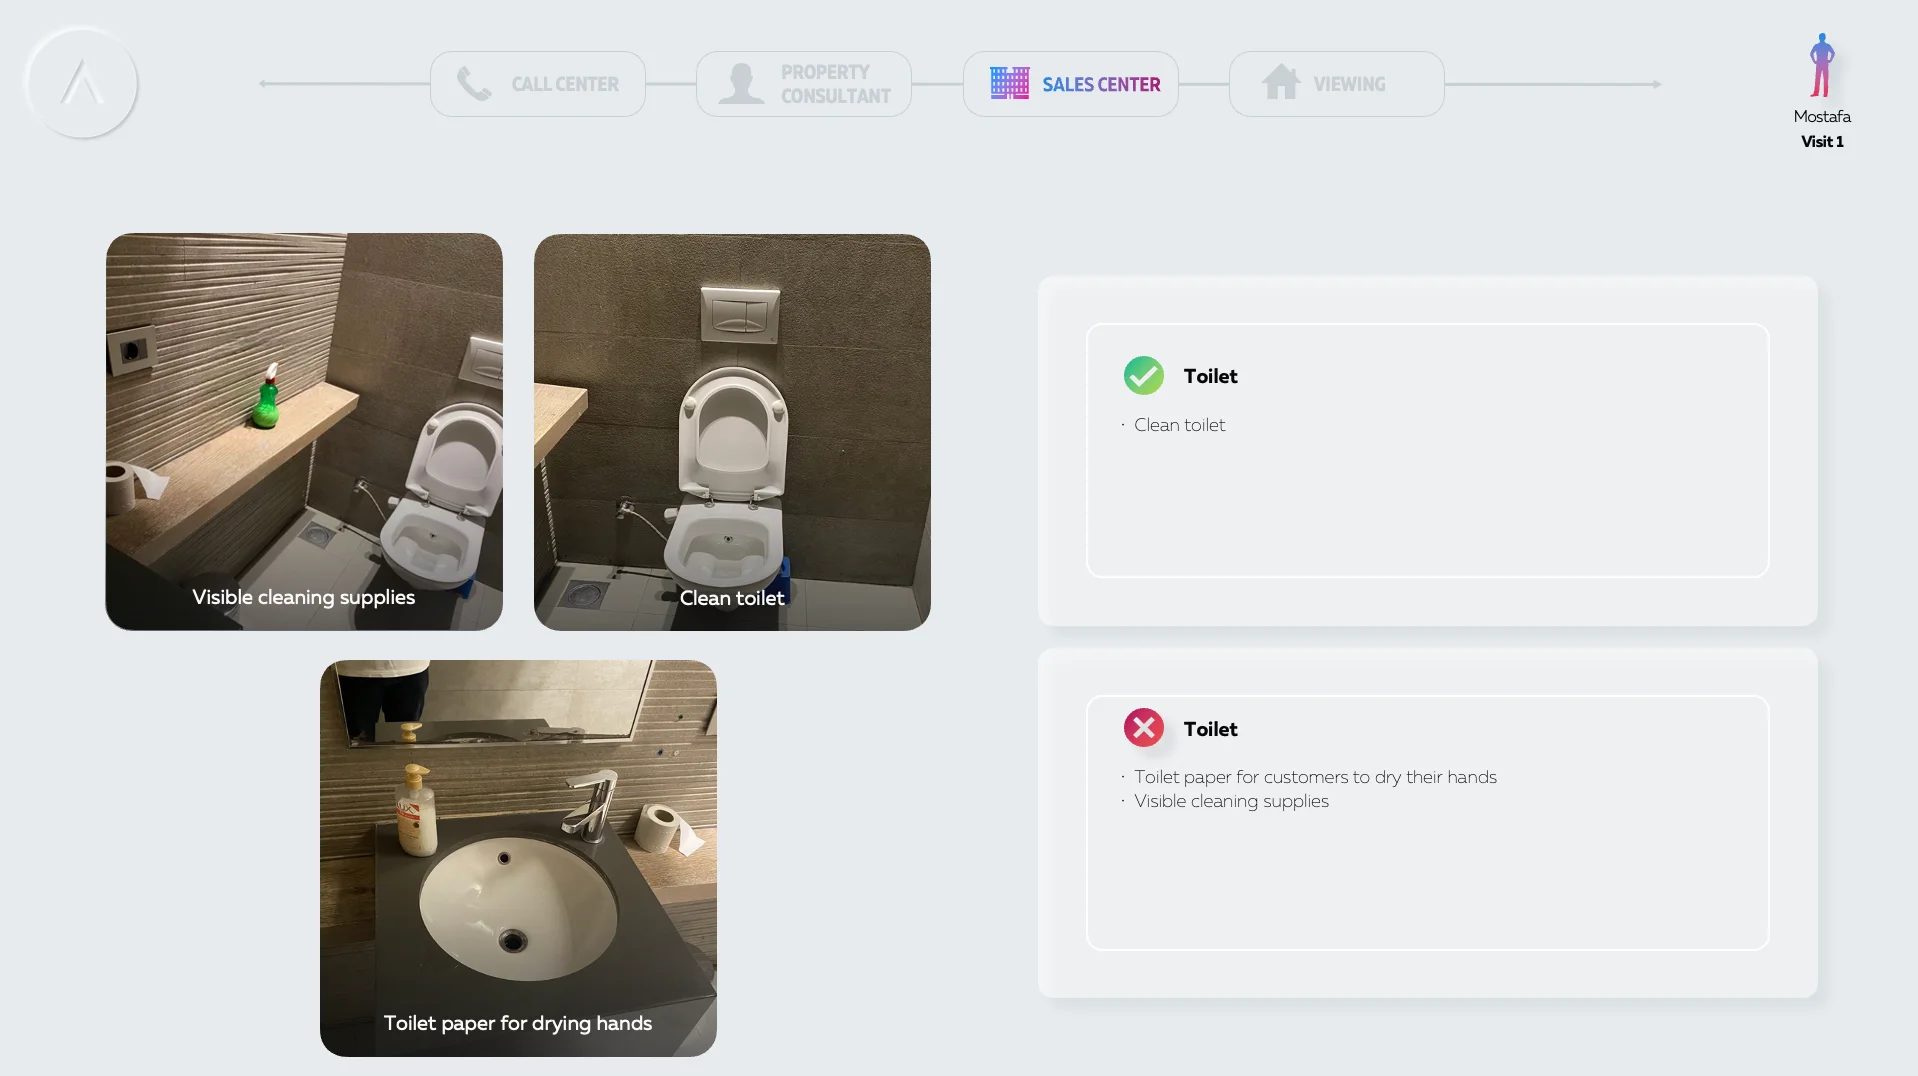Image resolution: width=1918 pixels, height=1076 pixels.
Task: Click the Clean toilet bullet item
Action: [1179, 425]
